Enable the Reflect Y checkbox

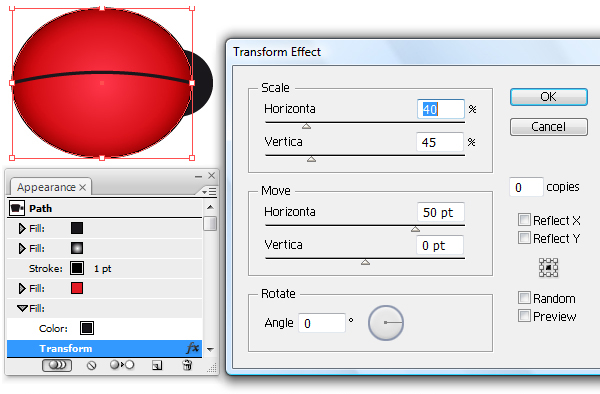tap(524, 238)
